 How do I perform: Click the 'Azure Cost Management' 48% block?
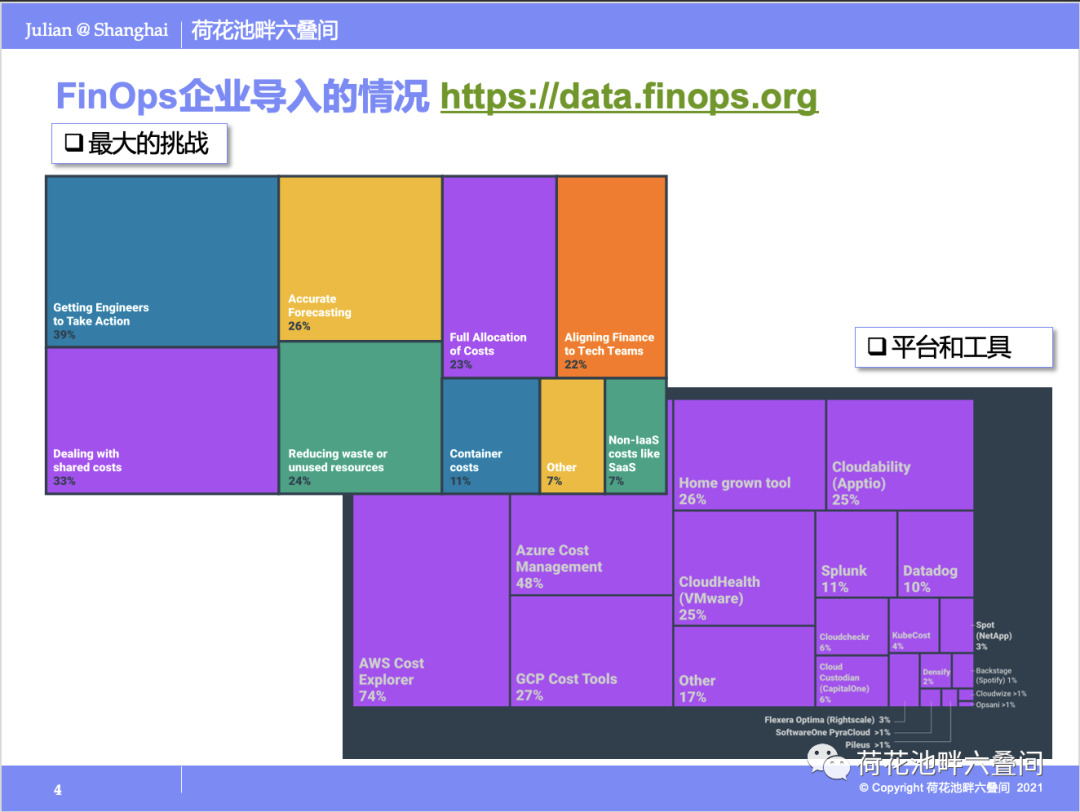pos(591,545)
